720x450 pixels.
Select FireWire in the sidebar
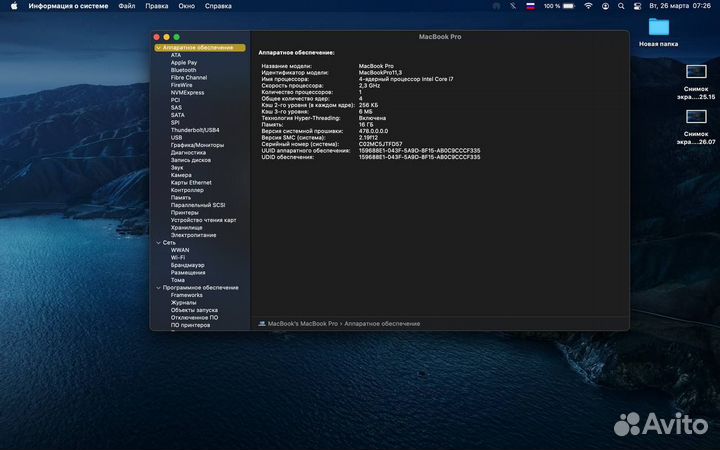click(x=181, y=85)
